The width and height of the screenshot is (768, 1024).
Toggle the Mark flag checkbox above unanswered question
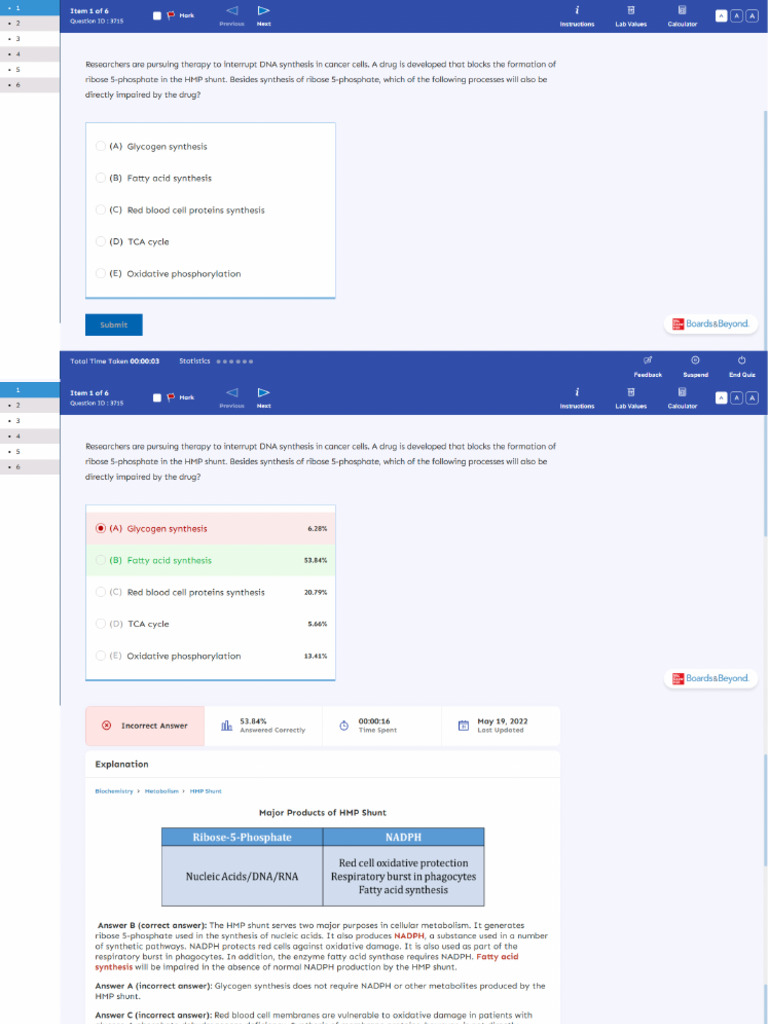pos(157,15)
